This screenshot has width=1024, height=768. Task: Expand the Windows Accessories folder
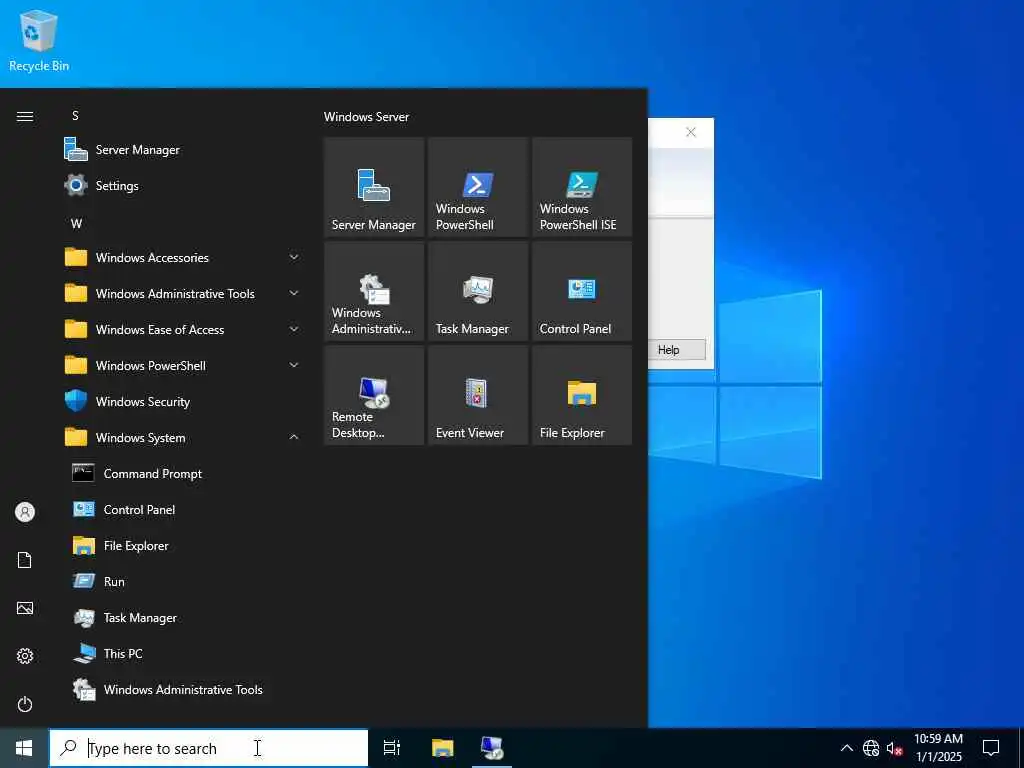183,257
